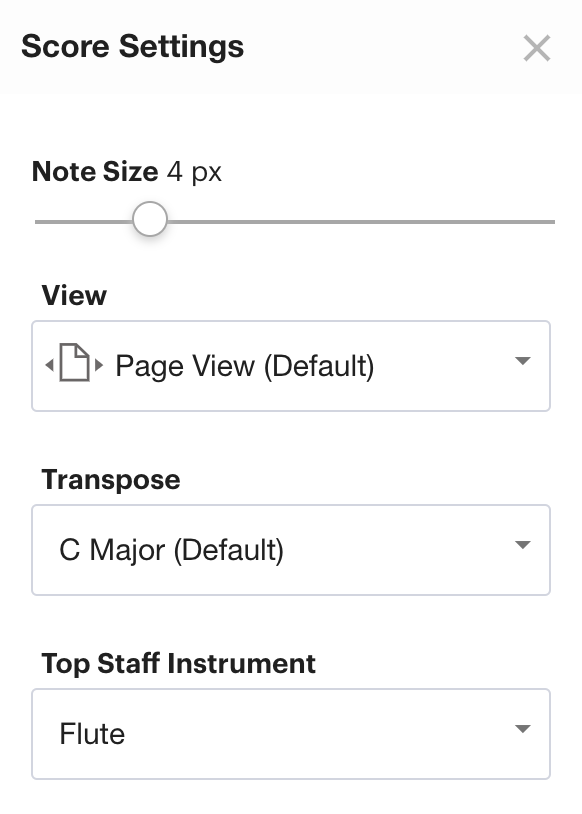Screen dimensions: 582x814
Task: Click the Score Settings title
Action: tap(132, 47)
